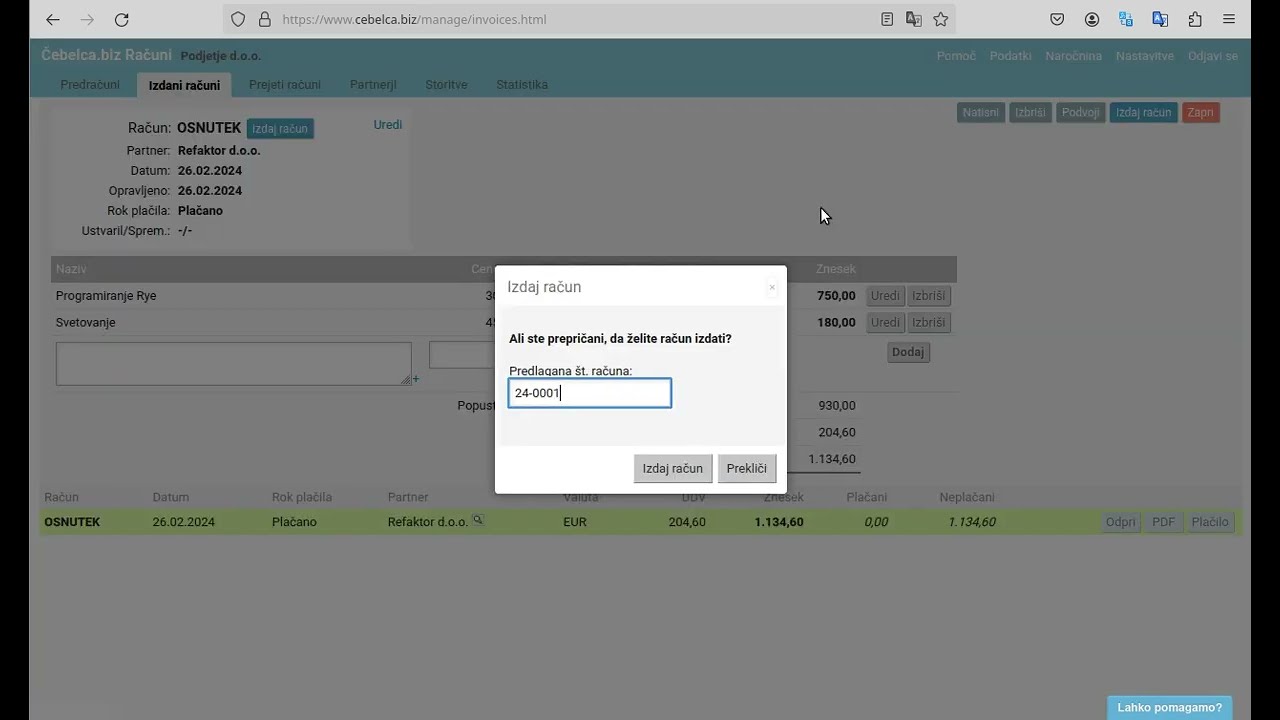
Task: Open the Nastavitve link
Action: (1145, 56)
